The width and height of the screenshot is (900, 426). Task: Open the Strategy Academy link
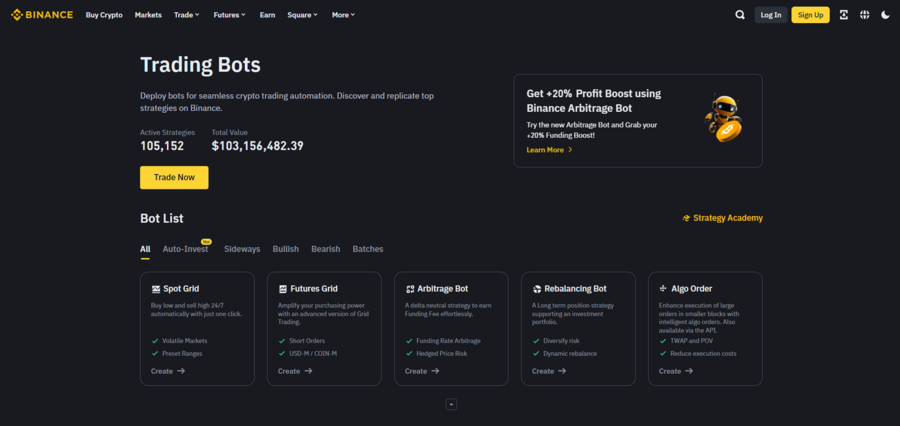[x=723, y=218]
